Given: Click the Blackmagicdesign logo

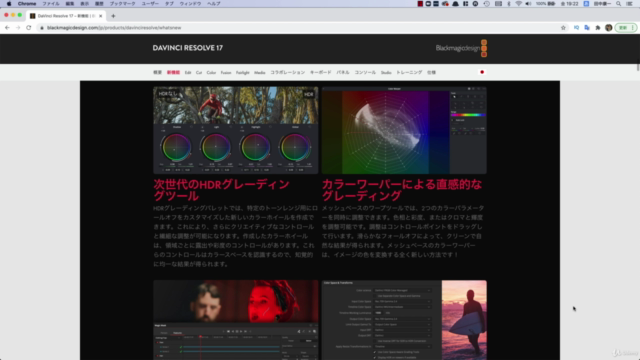Looking at the screenshot, I should point(461,48).
